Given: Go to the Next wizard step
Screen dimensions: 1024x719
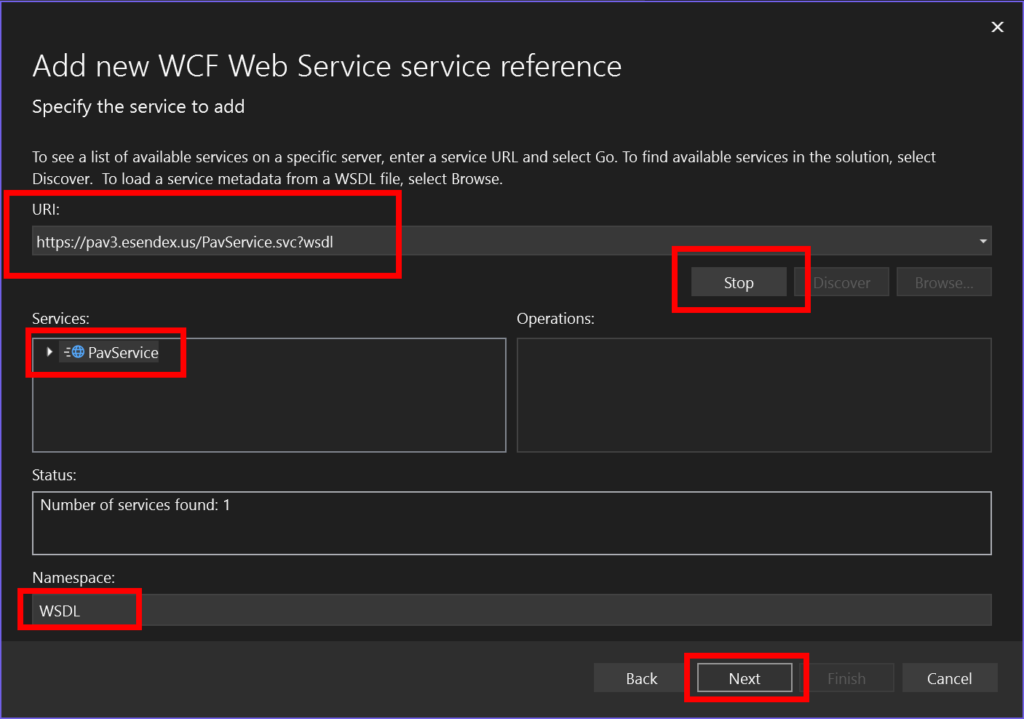Looking at the screenshot, I should [744, 678].
